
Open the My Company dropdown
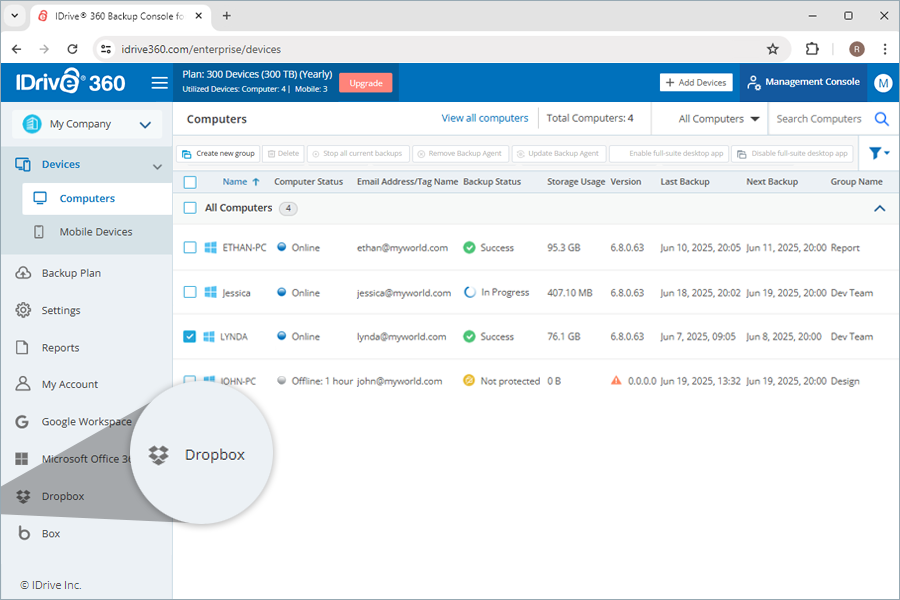coord(86,124)
